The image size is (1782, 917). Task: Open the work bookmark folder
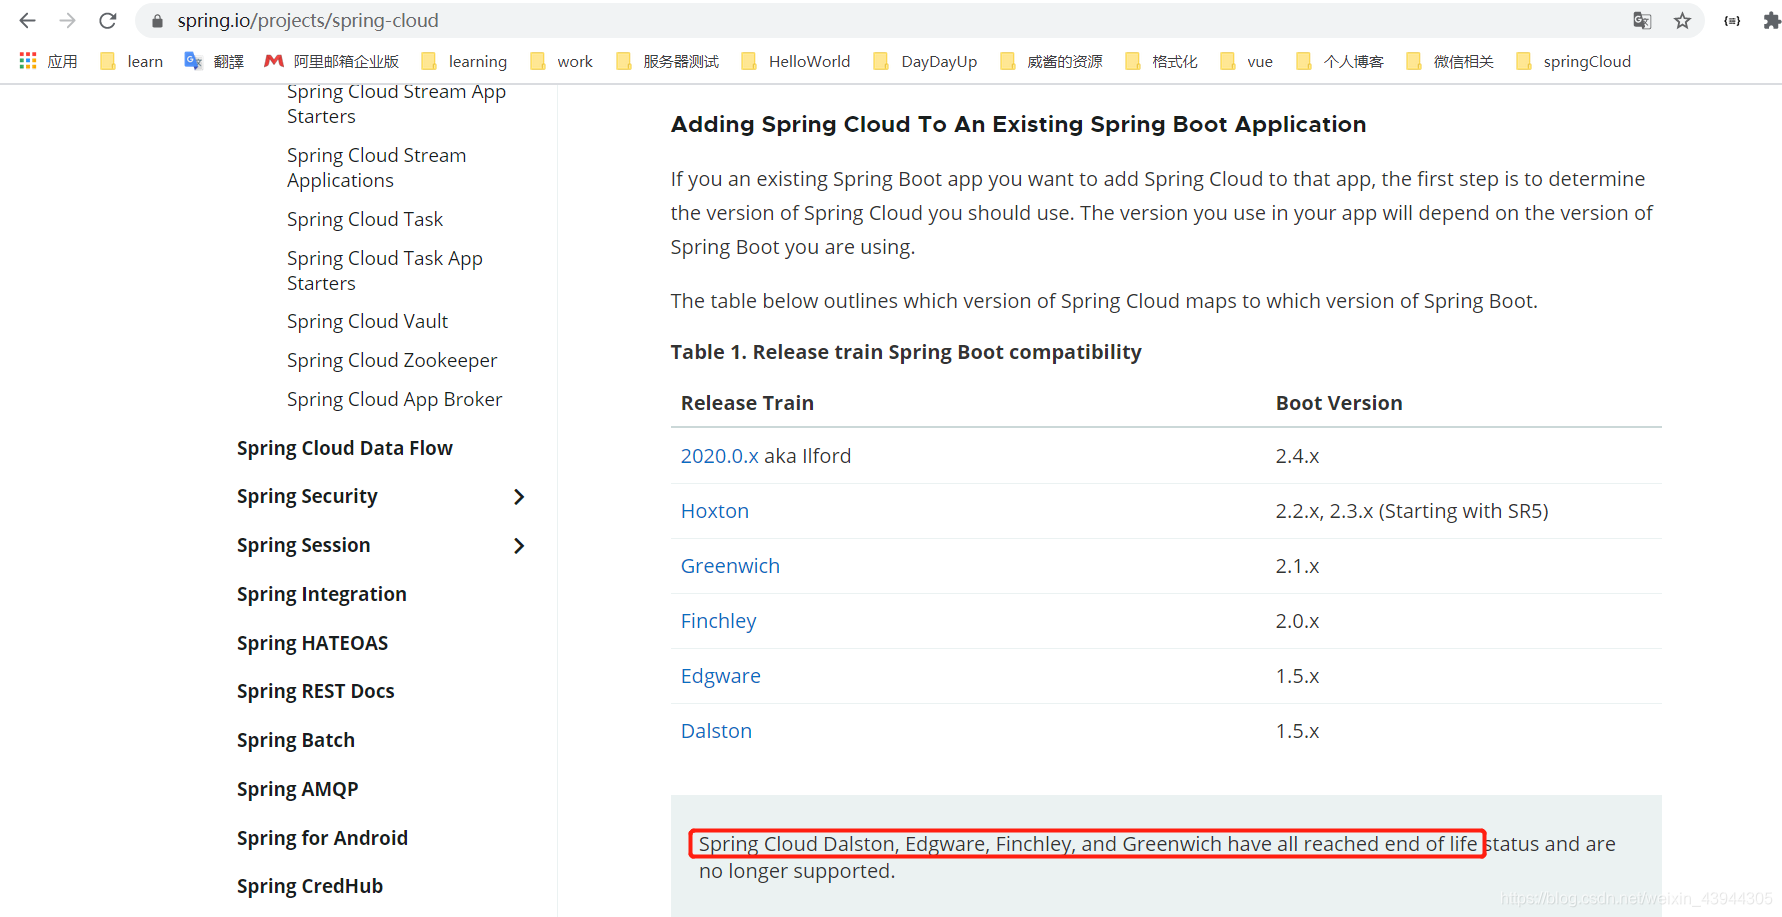pyautogui.click(x=562, y=61)
